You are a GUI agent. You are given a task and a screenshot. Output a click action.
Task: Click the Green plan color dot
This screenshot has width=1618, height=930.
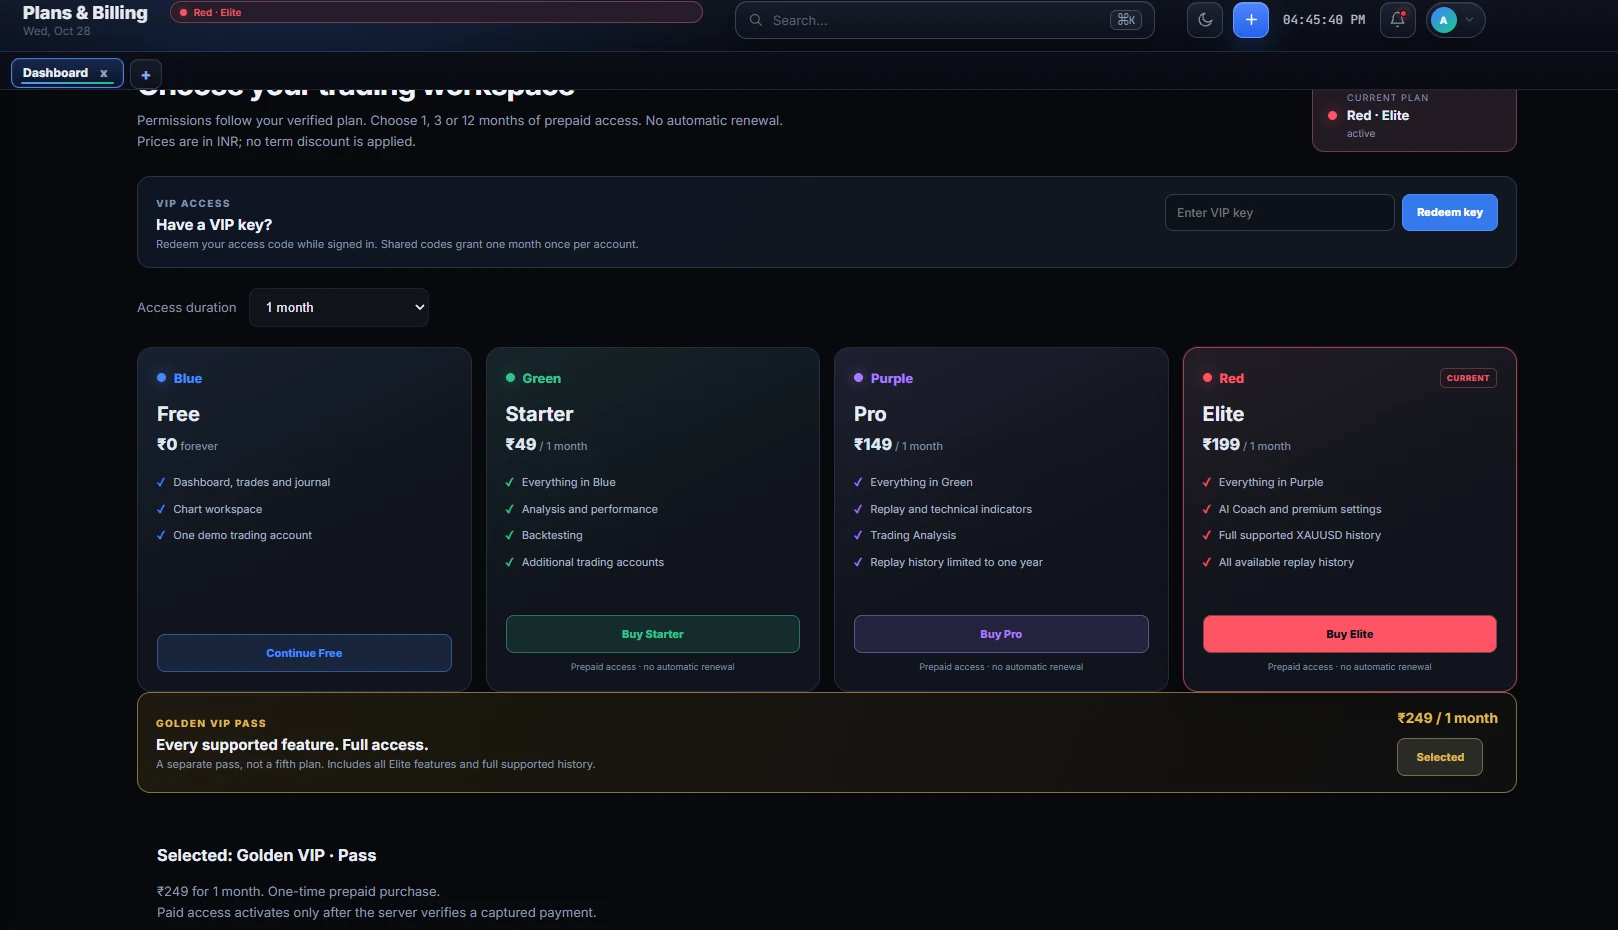tap(510, 378)
